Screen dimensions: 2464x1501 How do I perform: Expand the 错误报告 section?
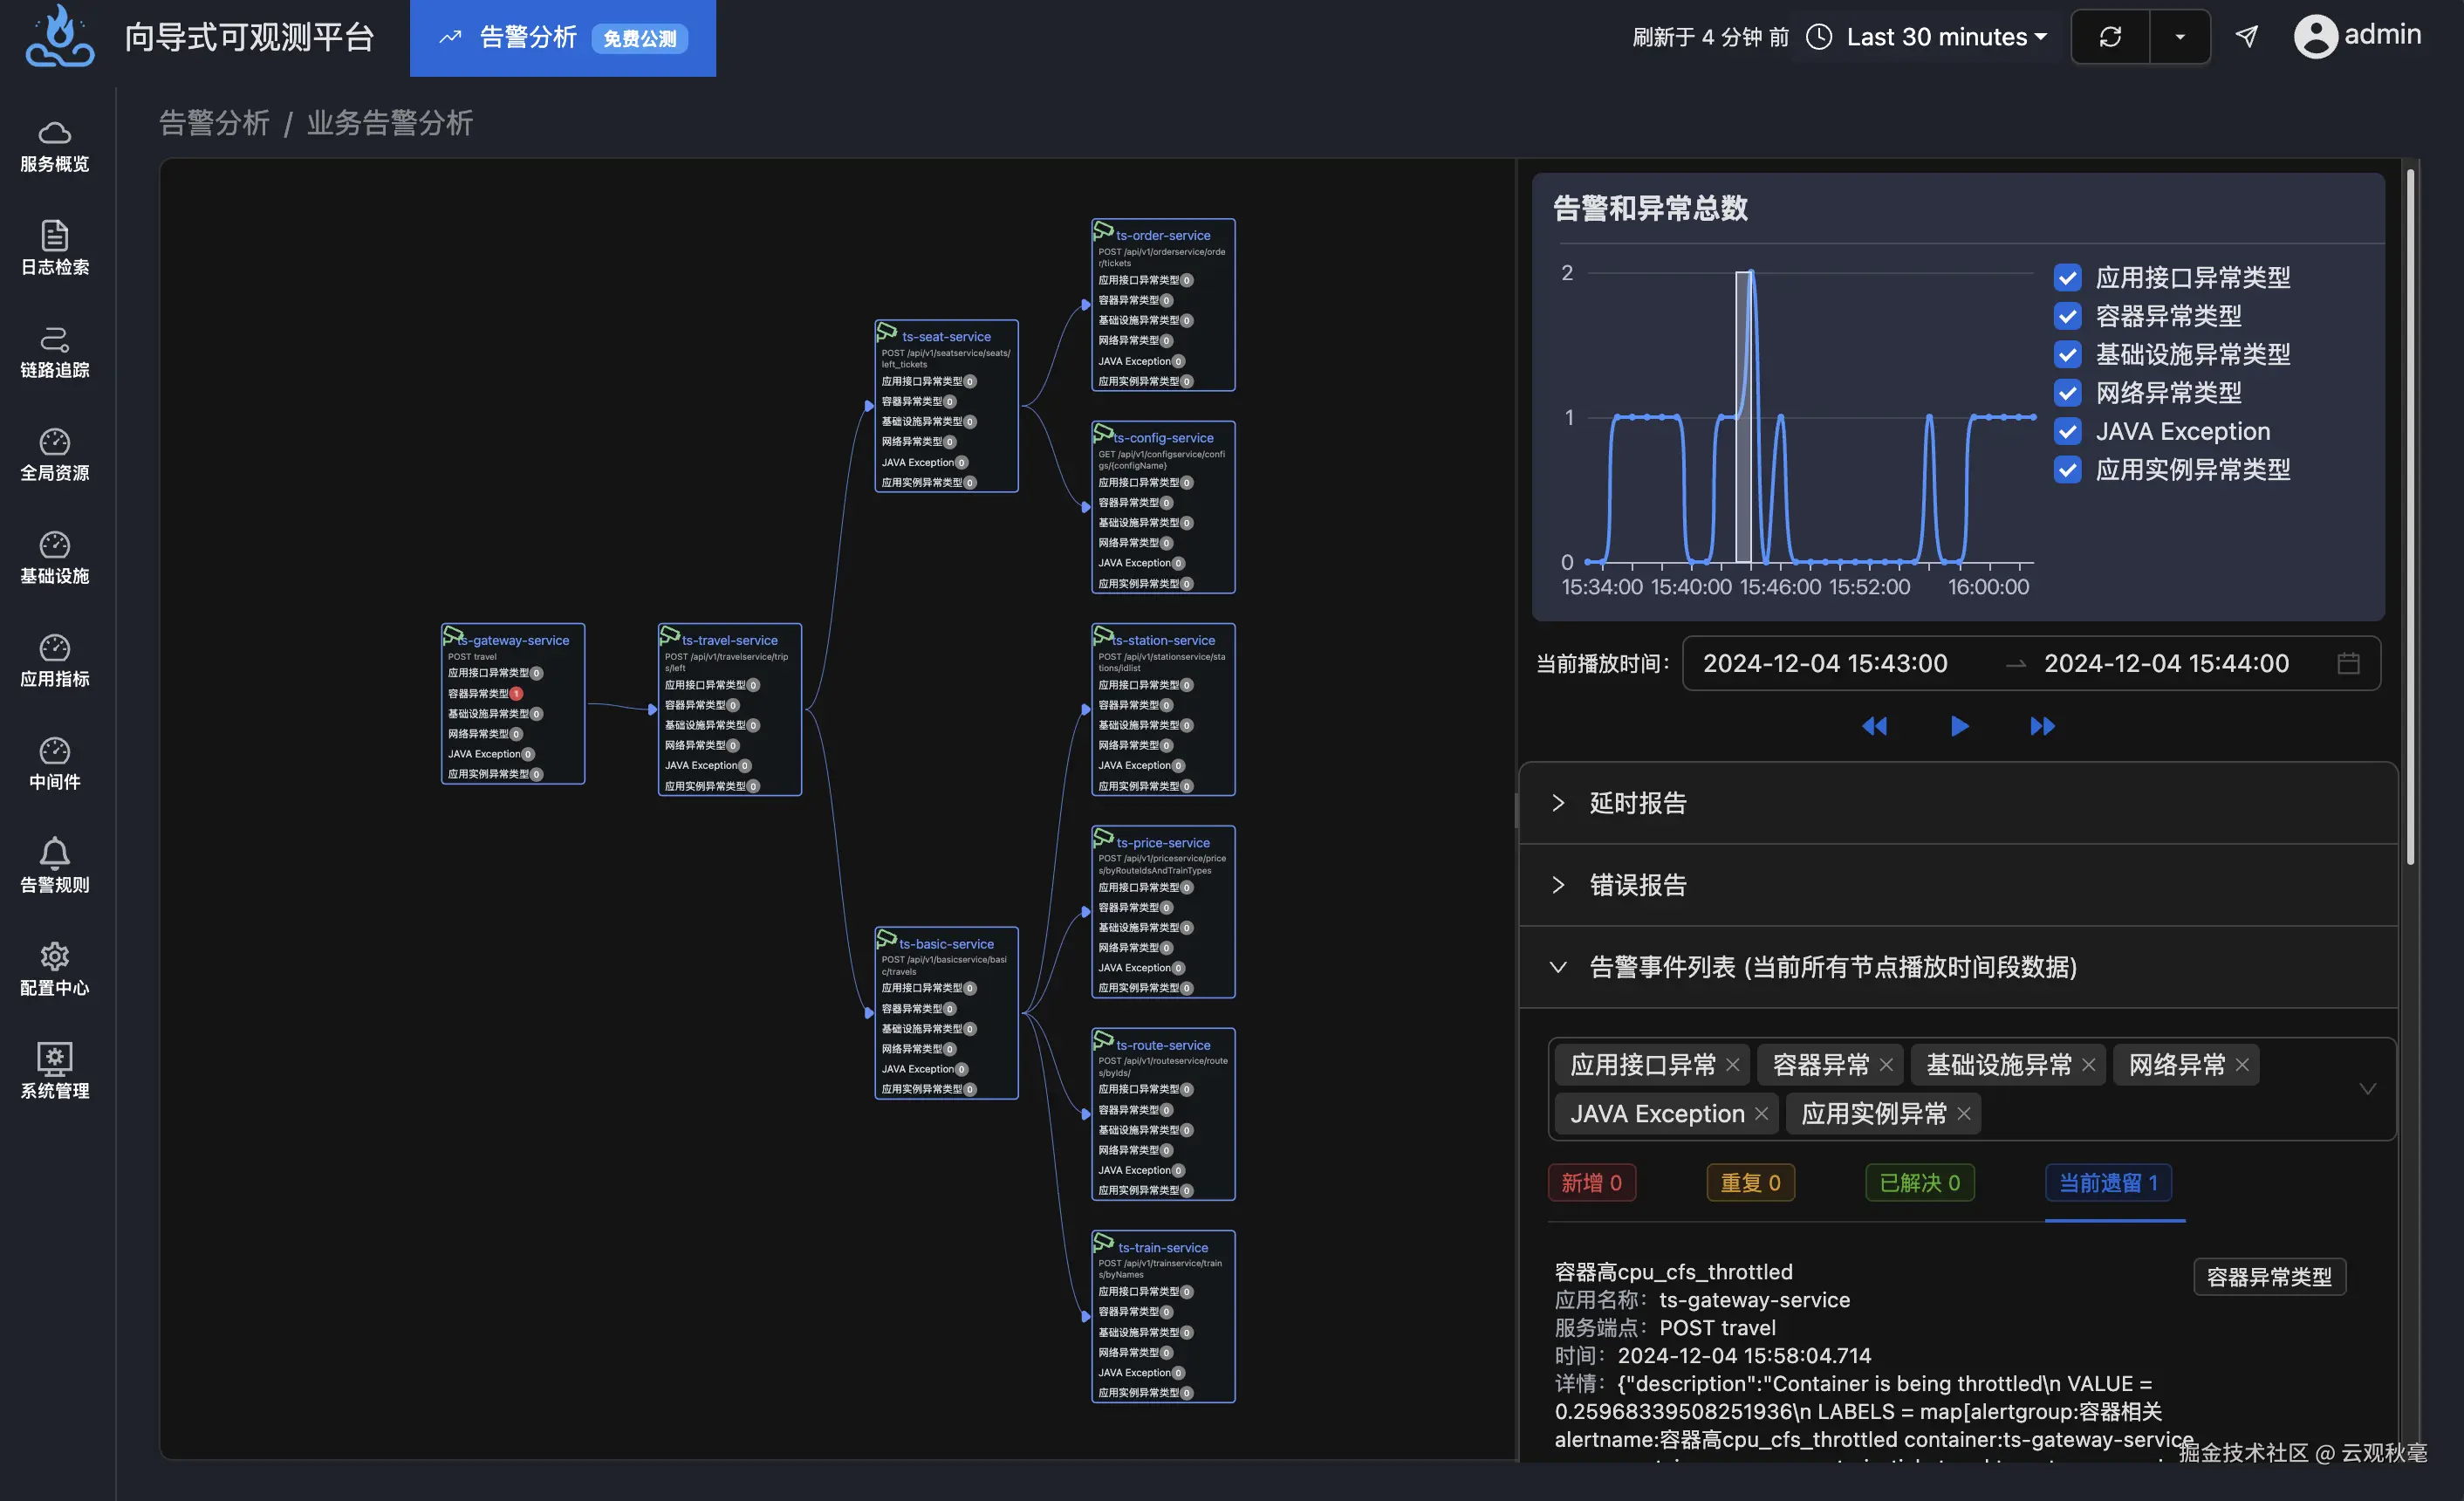coord(1638,885)
